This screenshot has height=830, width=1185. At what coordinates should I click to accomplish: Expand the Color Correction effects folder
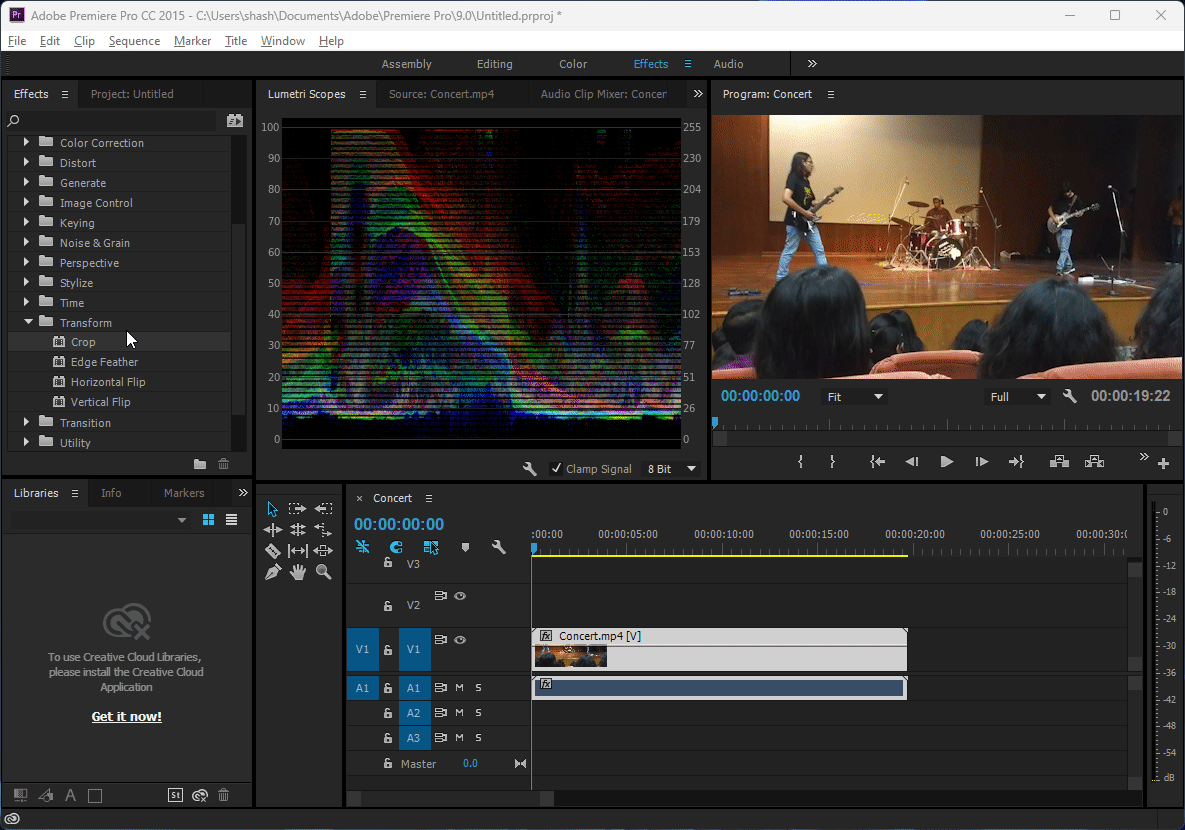click(x=27, y=142)
